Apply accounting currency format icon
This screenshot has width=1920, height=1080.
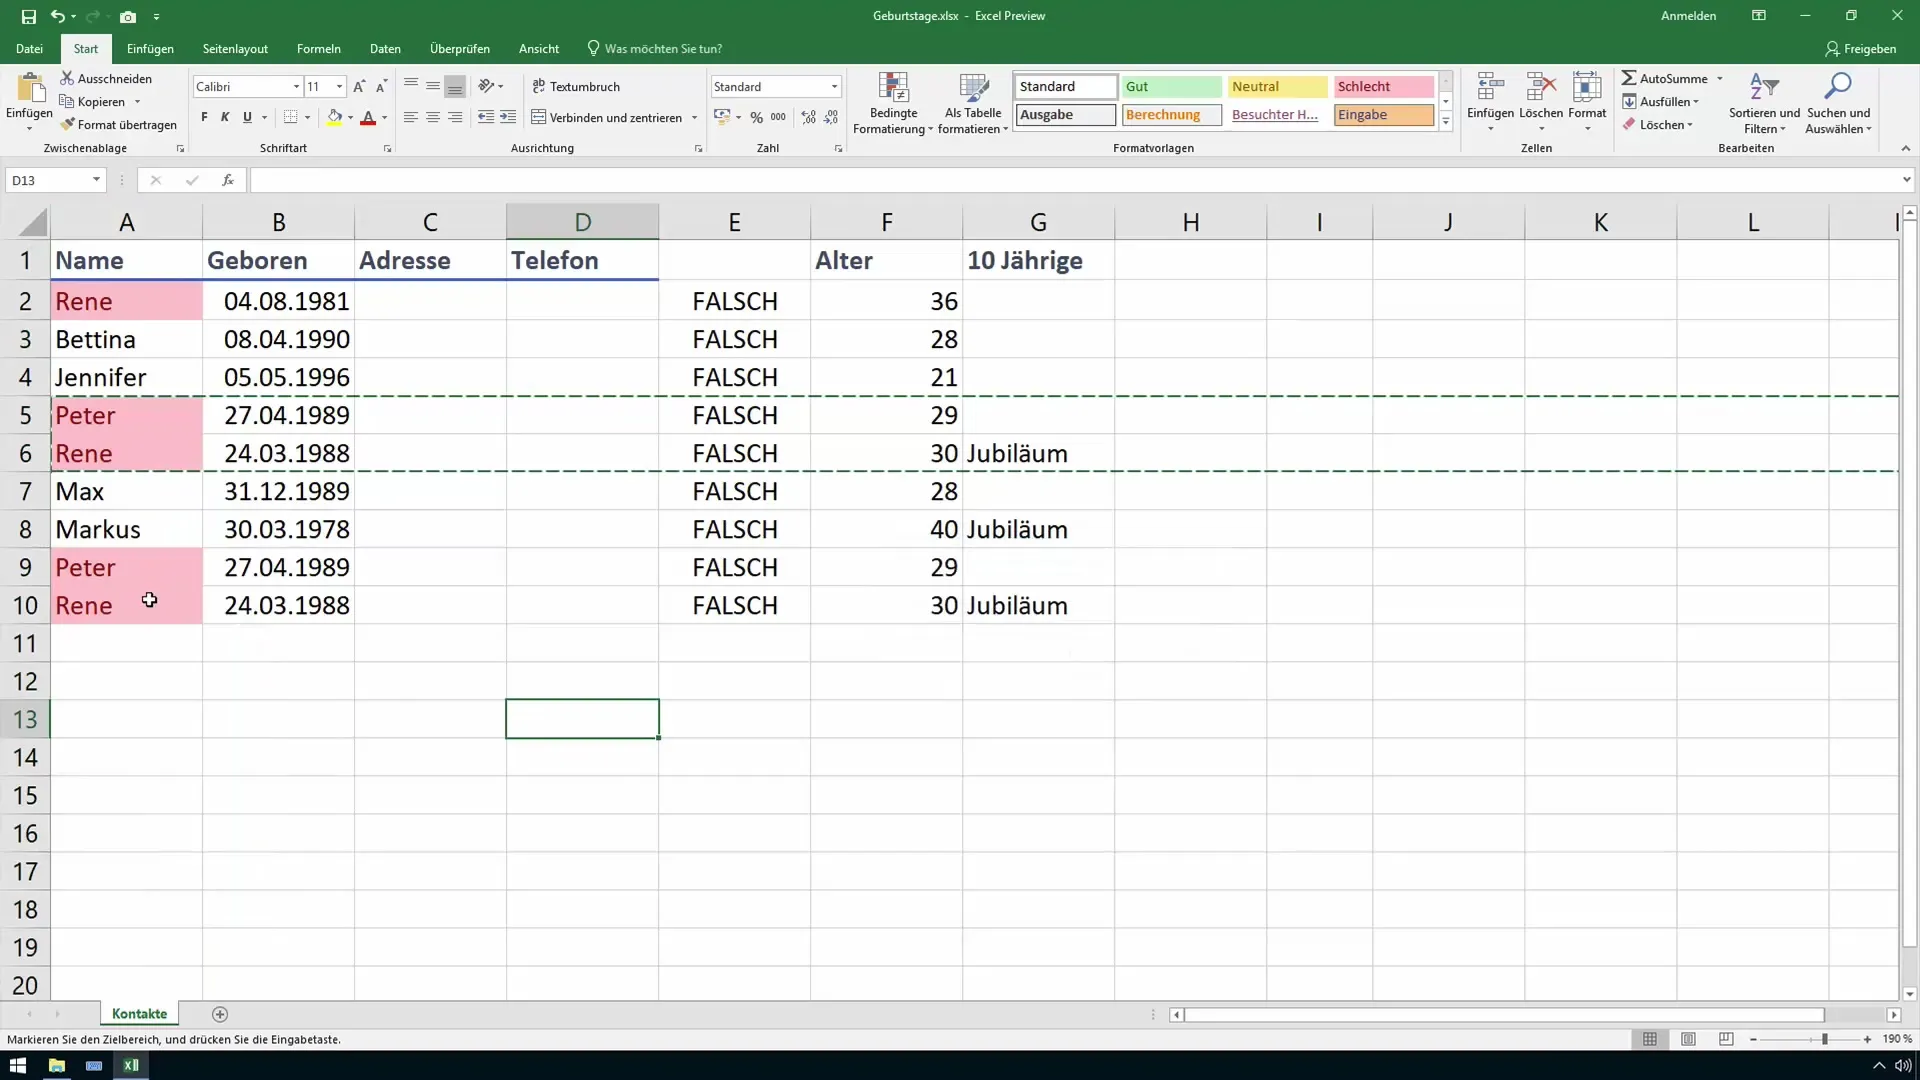click(x=722, y=117)
